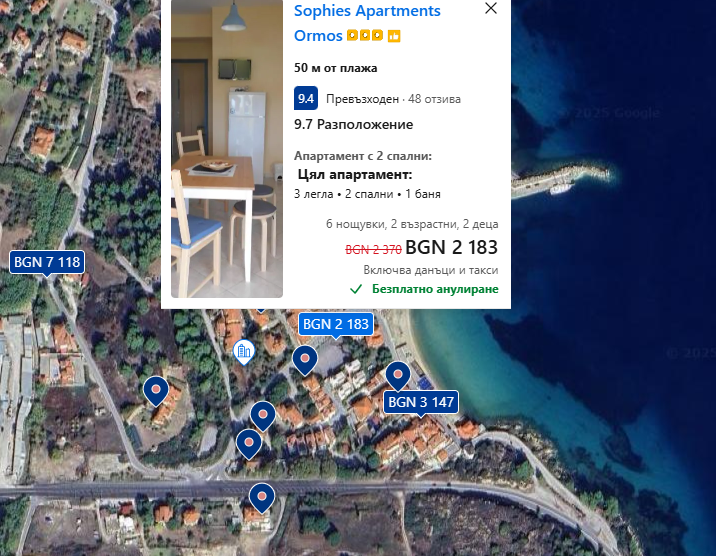This screenshot has height=556, width=716.
Task: Click the pin directly below BGN 2 183 marker
Action: click(x=305, y=360)
